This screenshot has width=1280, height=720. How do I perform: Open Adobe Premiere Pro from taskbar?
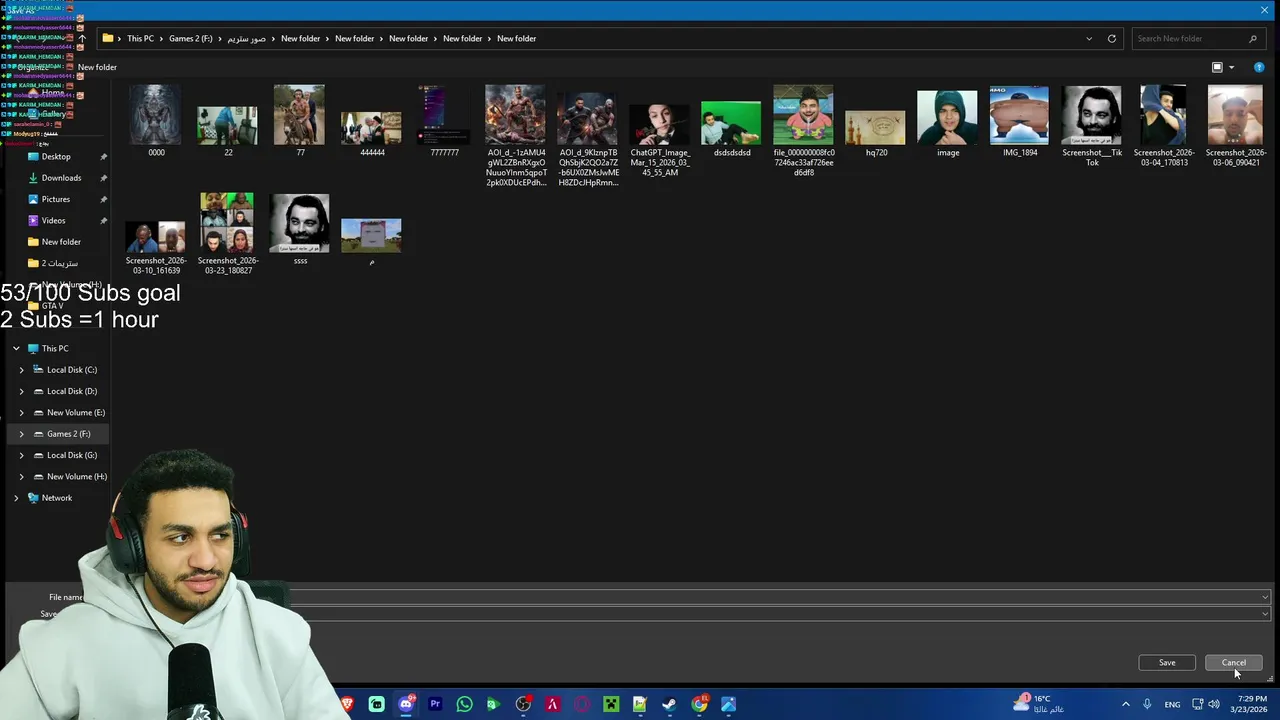[x=435, y=704]
